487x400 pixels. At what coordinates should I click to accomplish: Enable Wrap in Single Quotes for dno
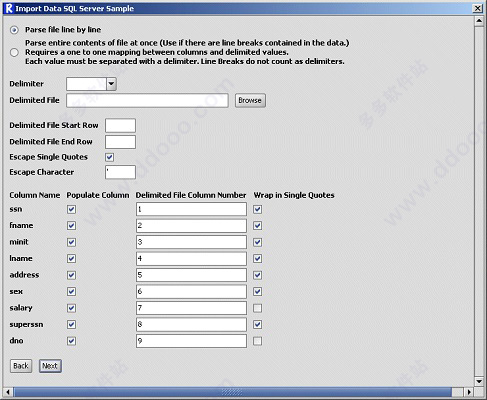(257, 341)
